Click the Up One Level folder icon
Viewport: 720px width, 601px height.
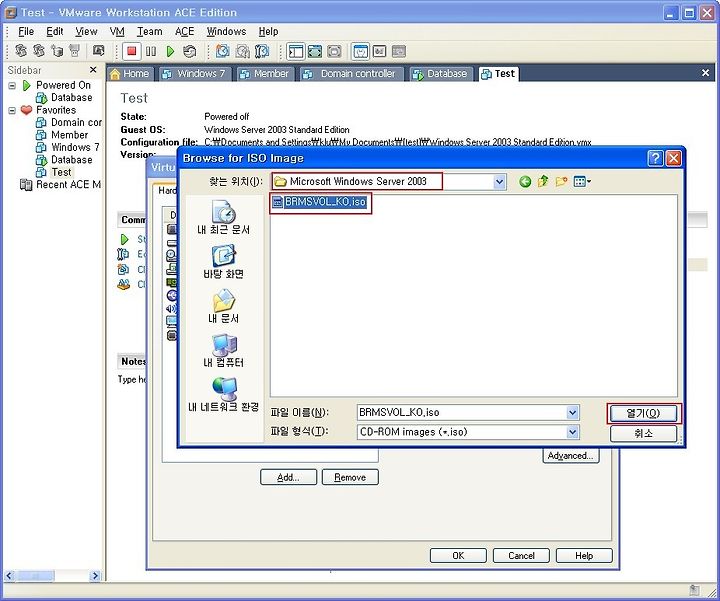pos(543,182)
